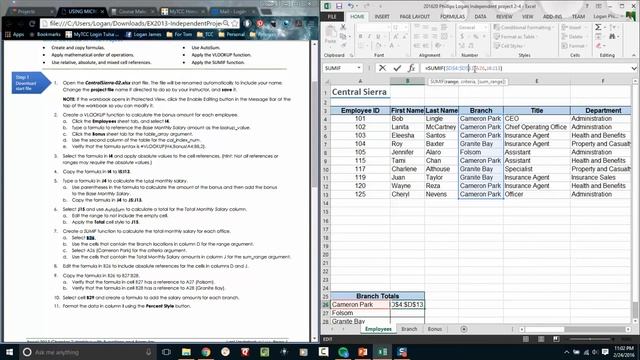The height and width of the screenshot is (360, 640).
Task: Open MyTCC Login Tulsa bookmark
Action: 92,34
